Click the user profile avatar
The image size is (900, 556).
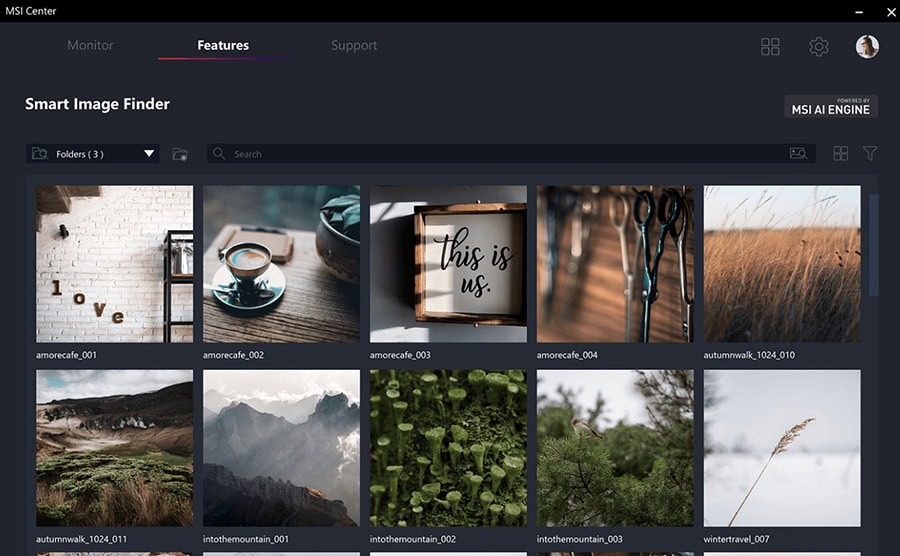point(867,46)
